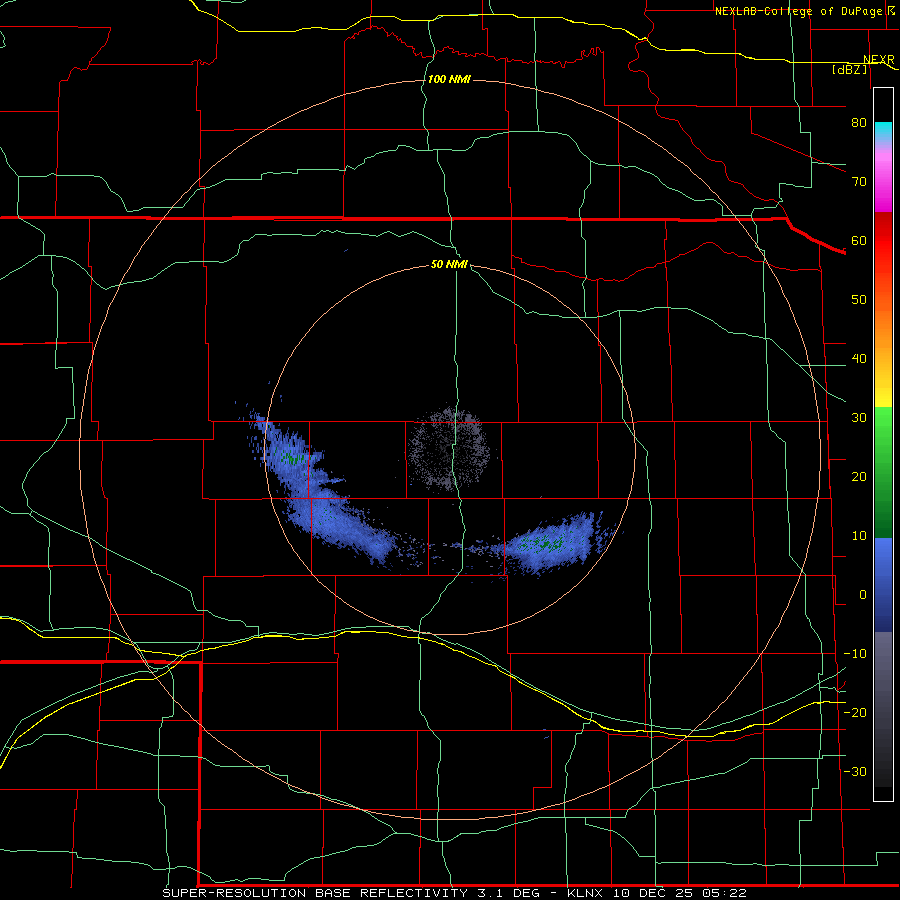
Task: Click the 10 DEC 25 date in the caption
Action: click(653, 893)
